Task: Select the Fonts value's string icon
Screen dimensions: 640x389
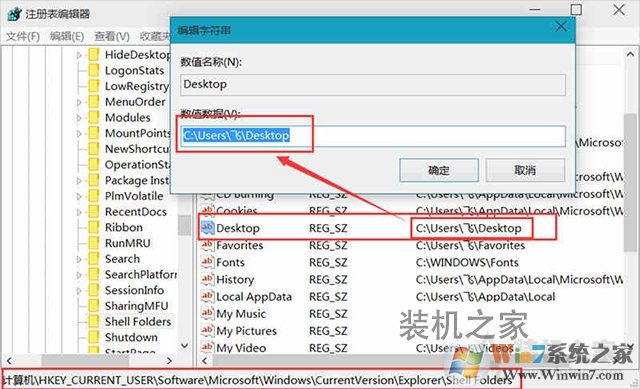Action: coord(207,262)
